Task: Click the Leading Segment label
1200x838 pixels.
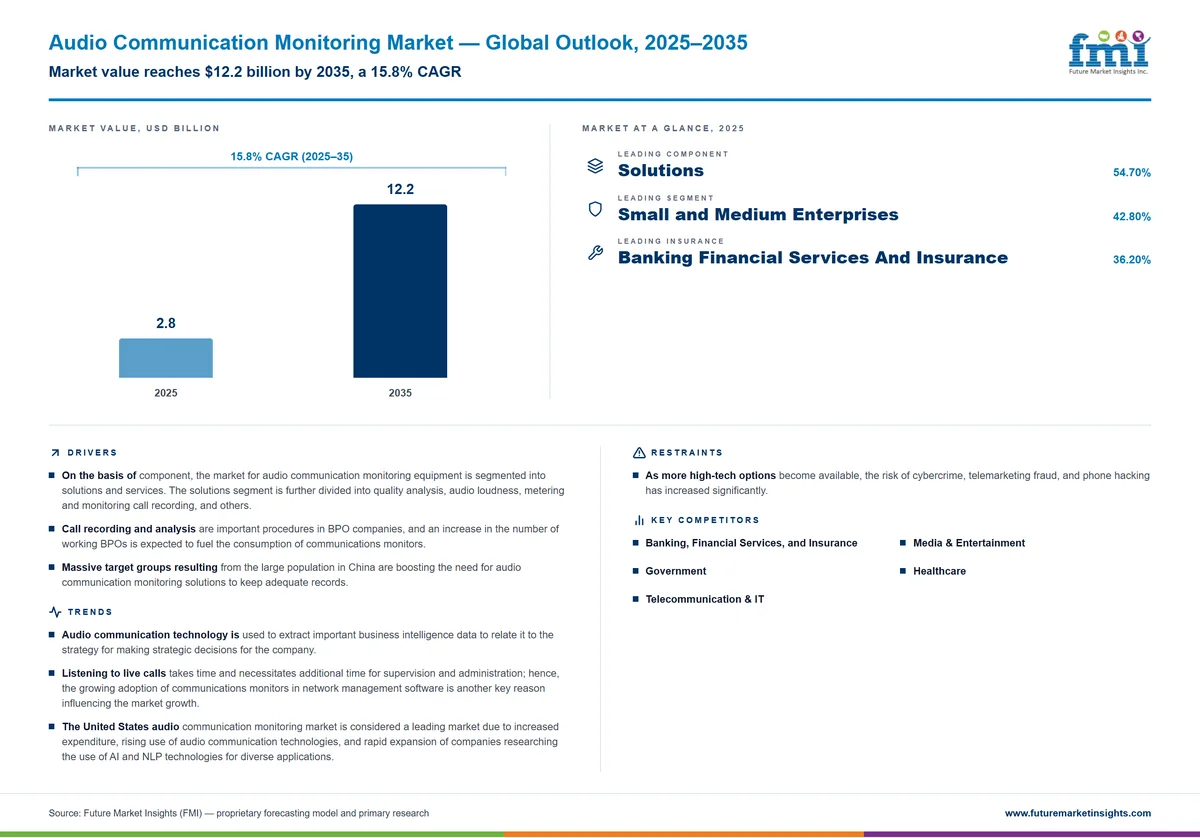Action: click(x=666, y=198)
